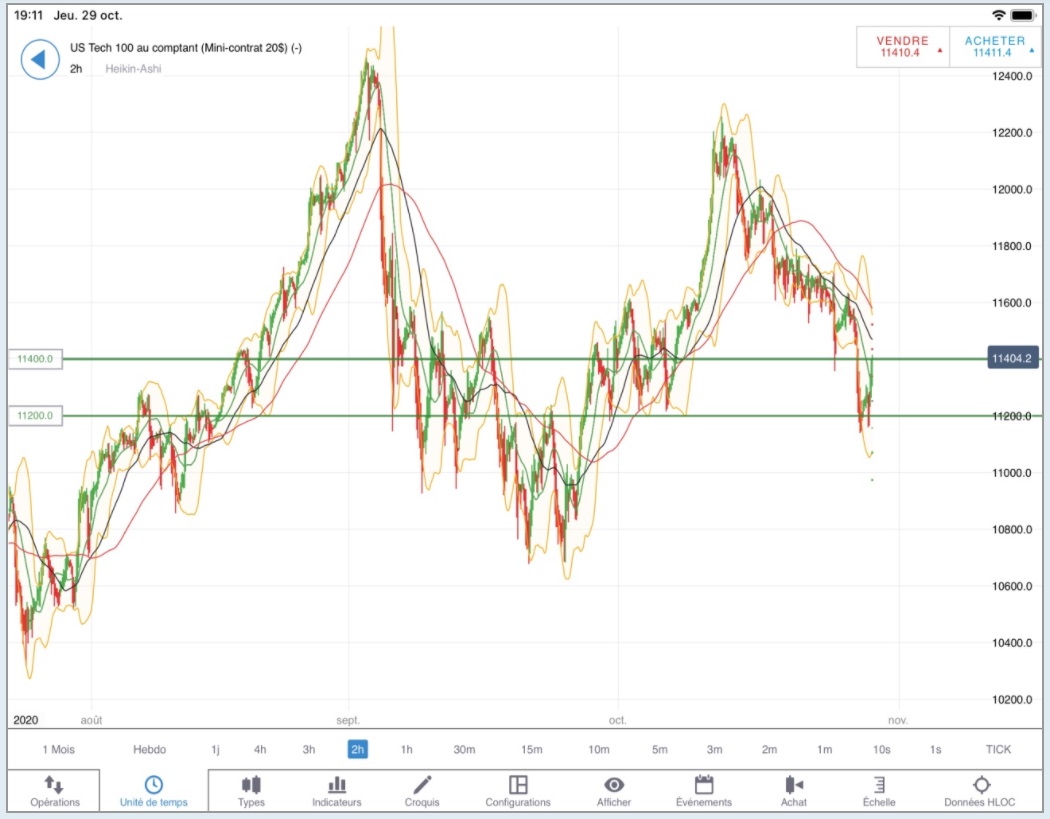Tap the oct. date axis label
The height and width of the screenshot is (819, 1050).
coord(617,721)
